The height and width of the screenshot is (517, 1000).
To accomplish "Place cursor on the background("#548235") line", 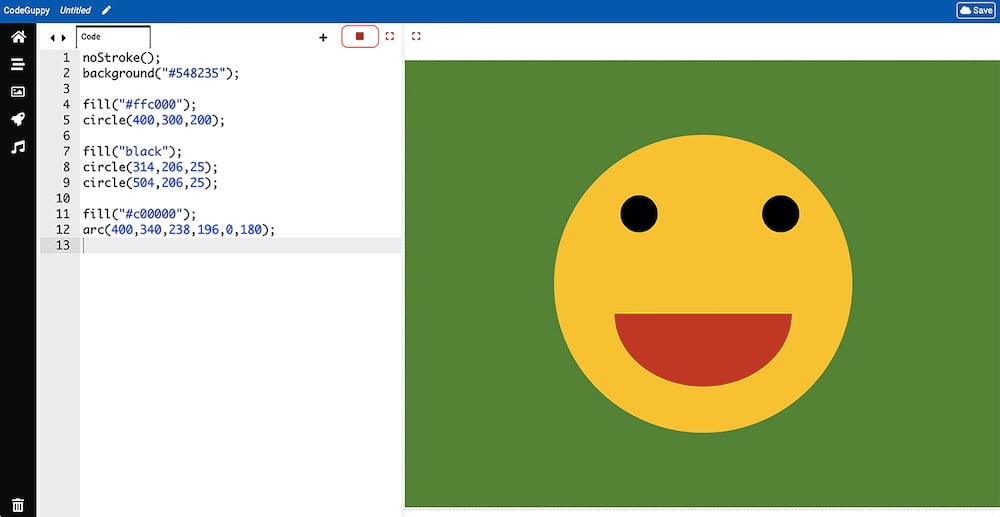I will coord(161,73).
